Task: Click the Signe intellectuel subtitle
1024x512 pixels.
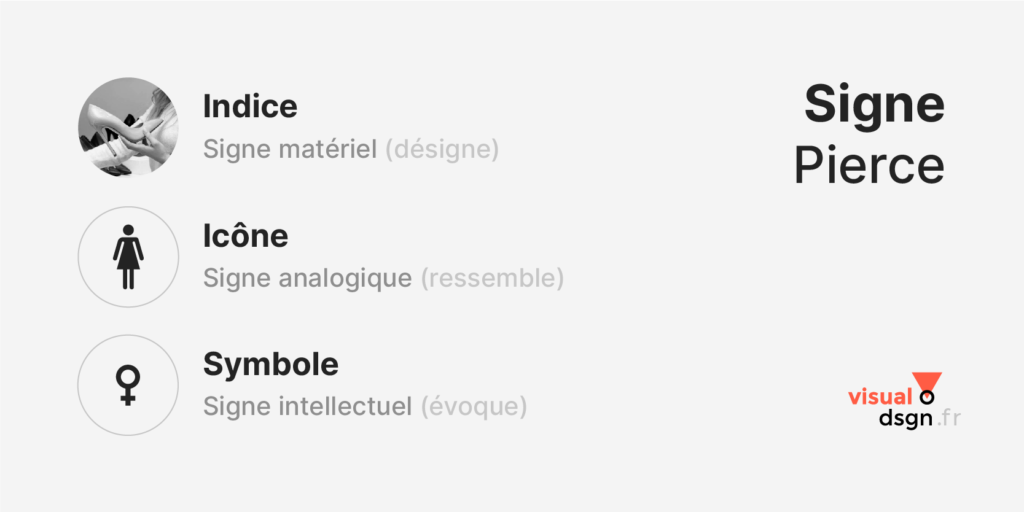Action: pyautogui.click(x=308, y=407)
